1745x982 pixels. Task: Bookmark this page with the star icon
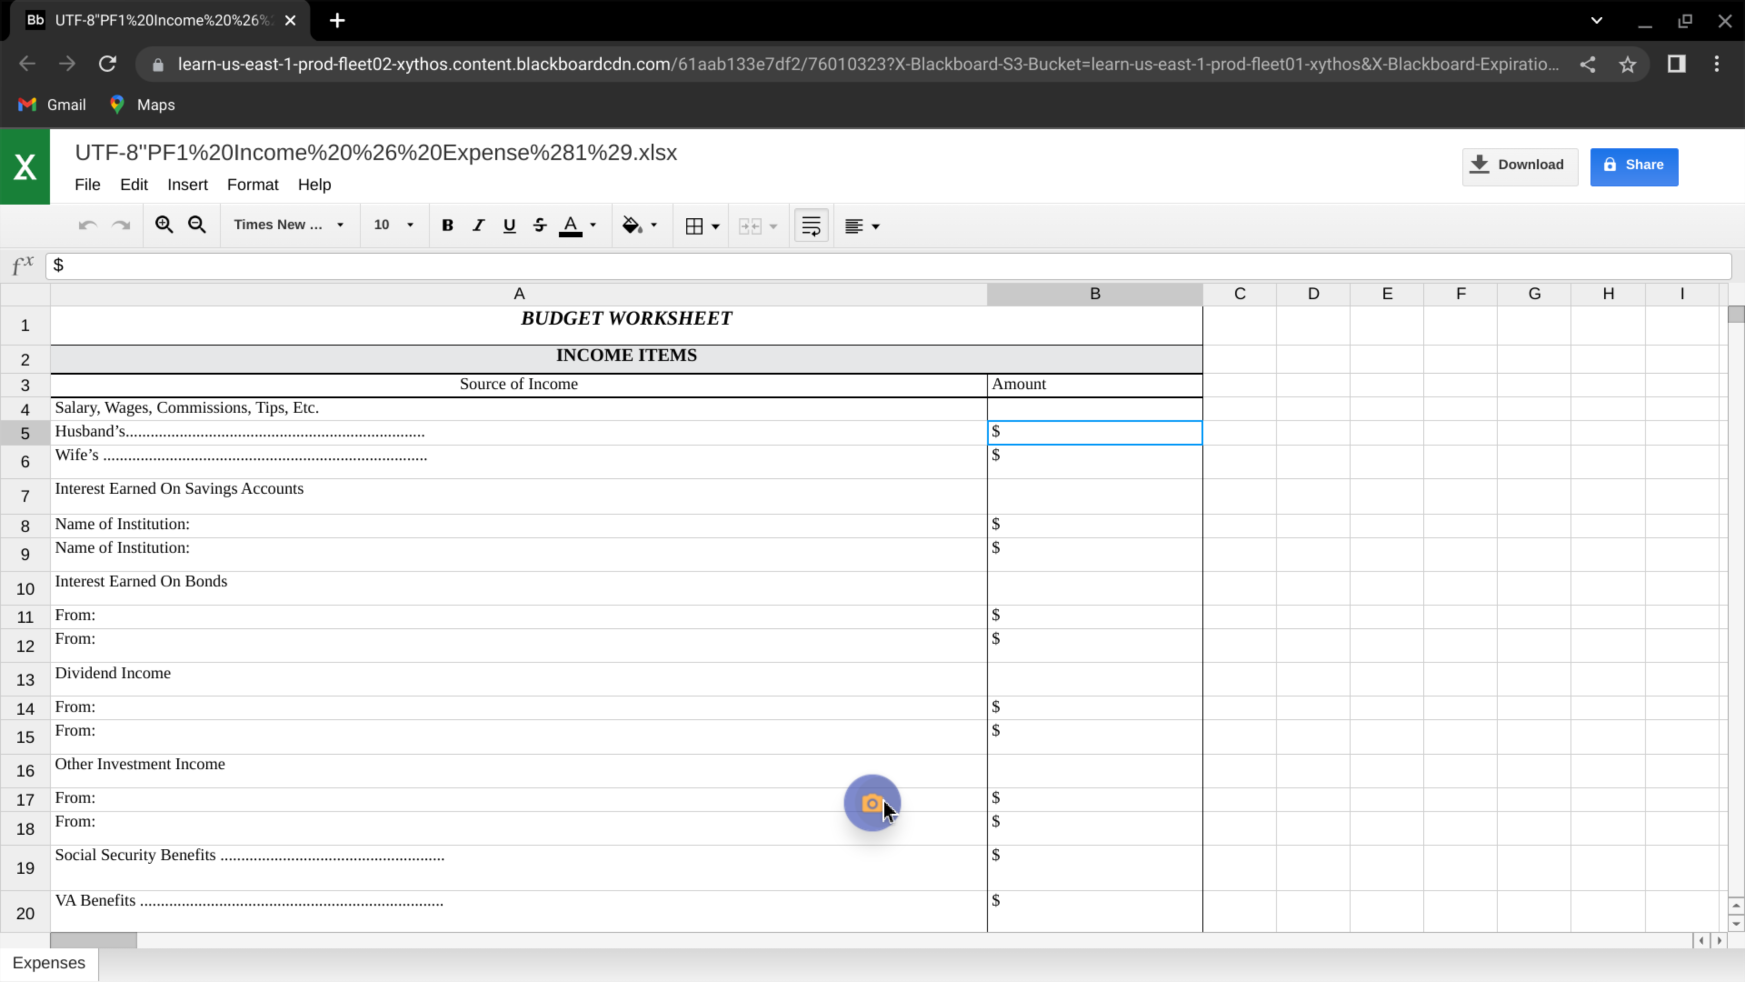[x=1628, y=65]
